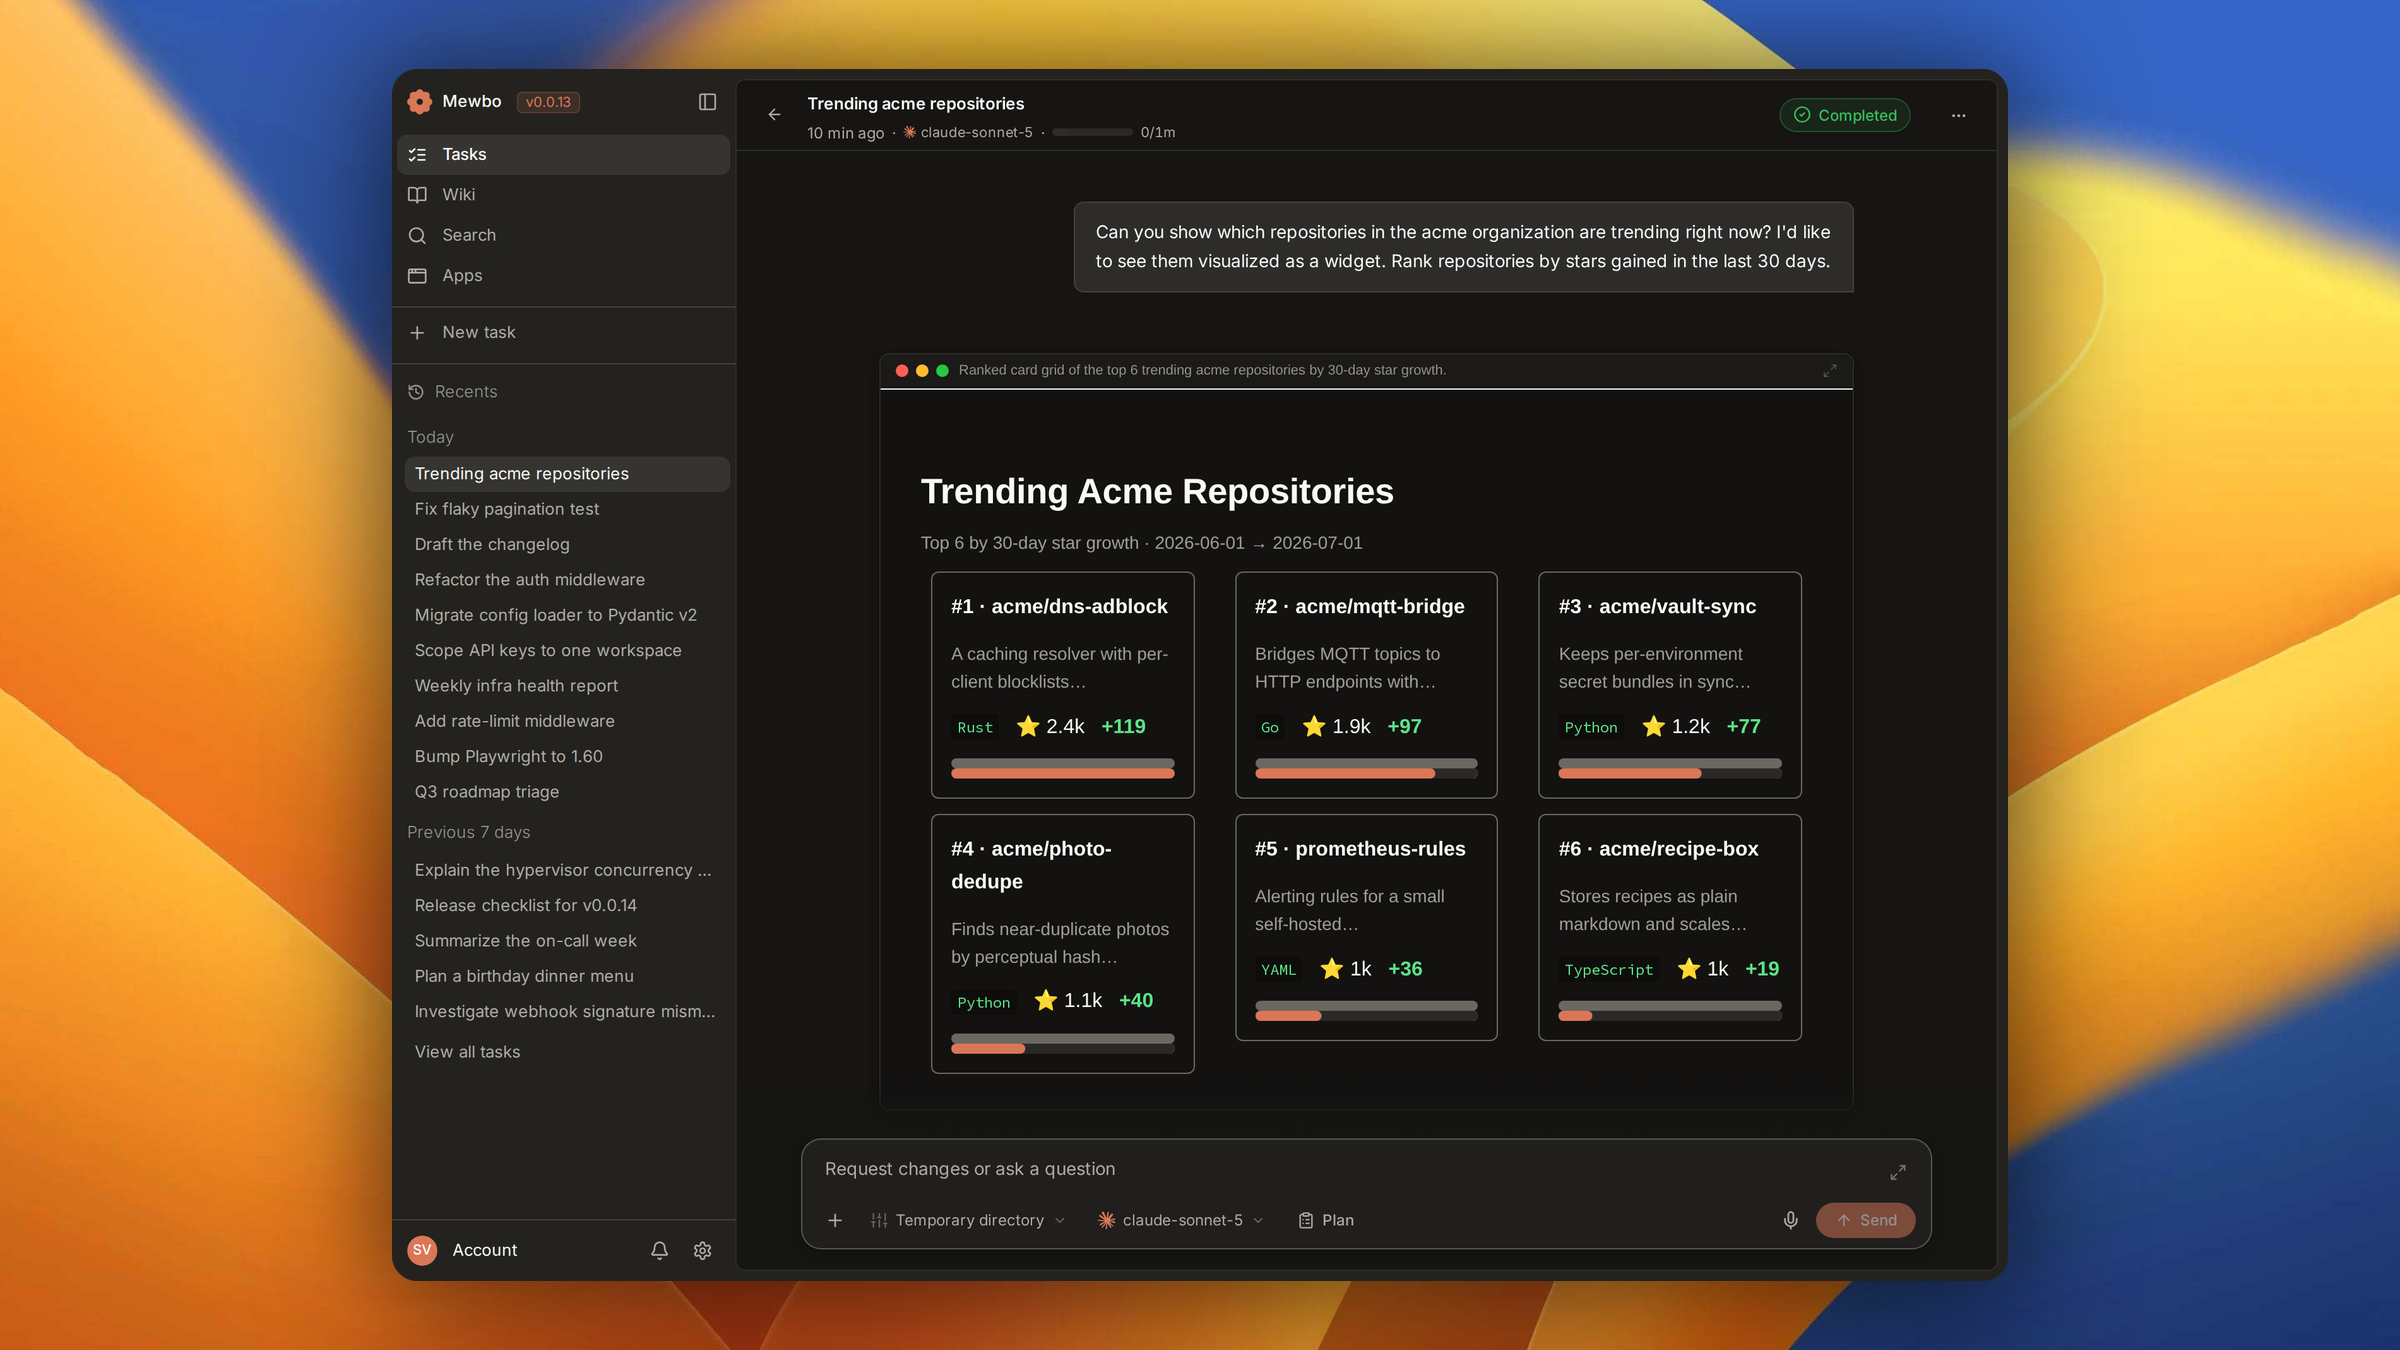Click the green dot in widget header
This screenshot has height=1350, width=2400.
coord(942,371)
